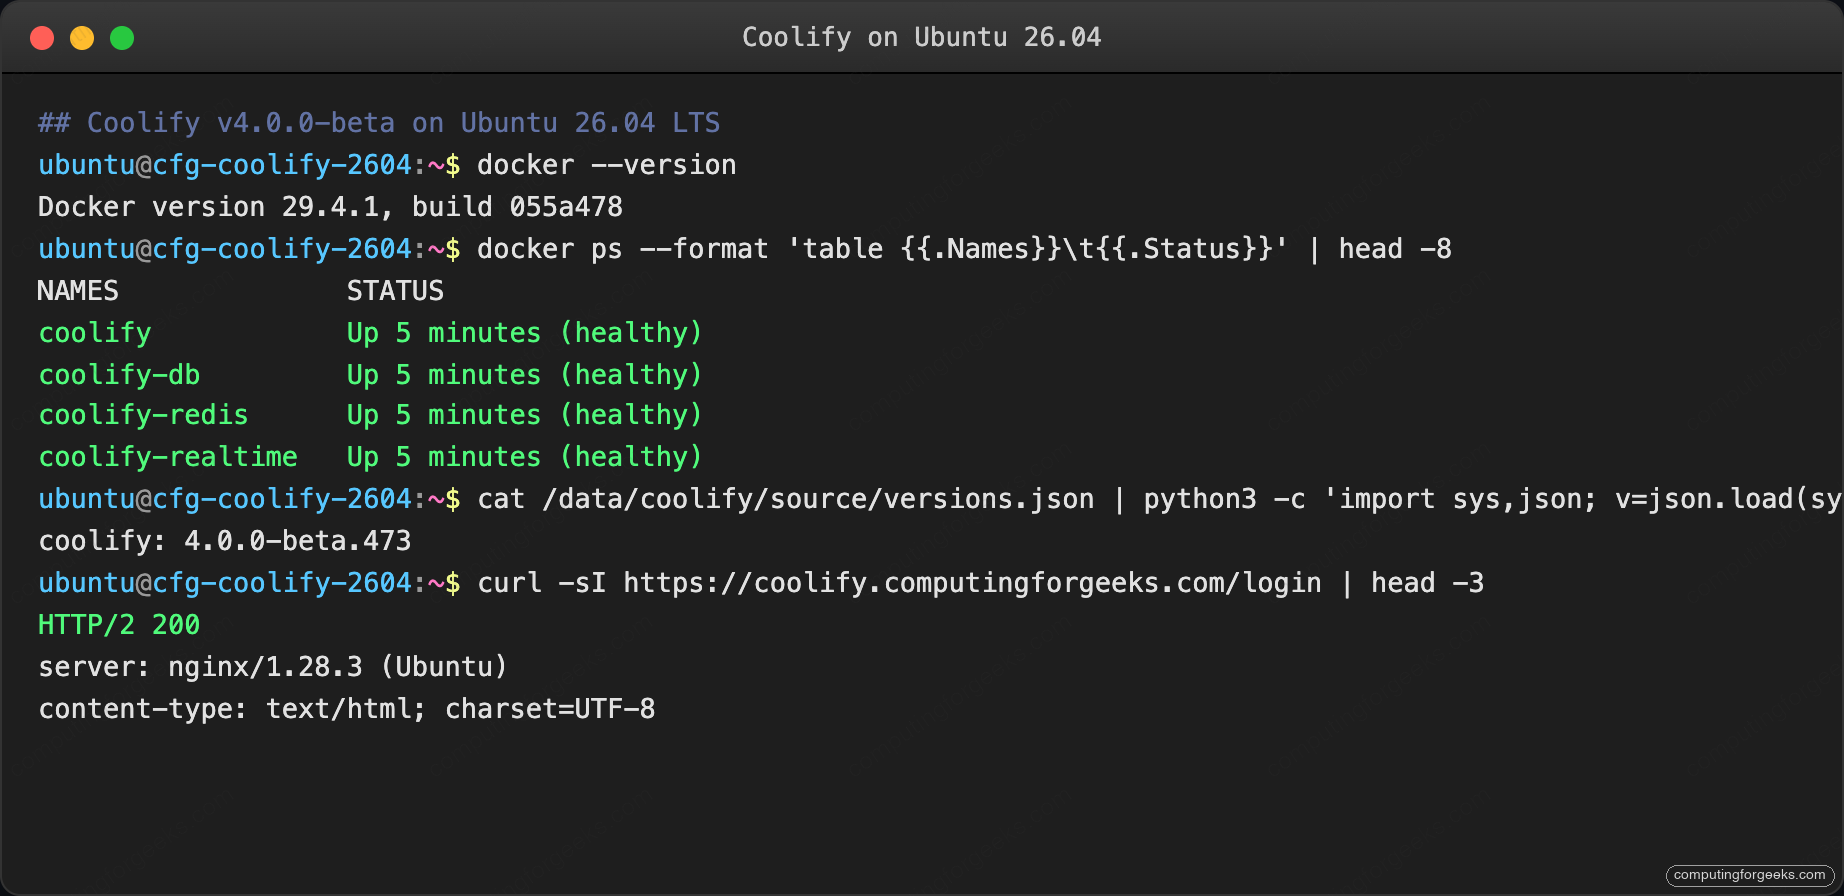Click the STATUS column header
This screenshot has height=896, width=1844.
[x=395, y=291]
